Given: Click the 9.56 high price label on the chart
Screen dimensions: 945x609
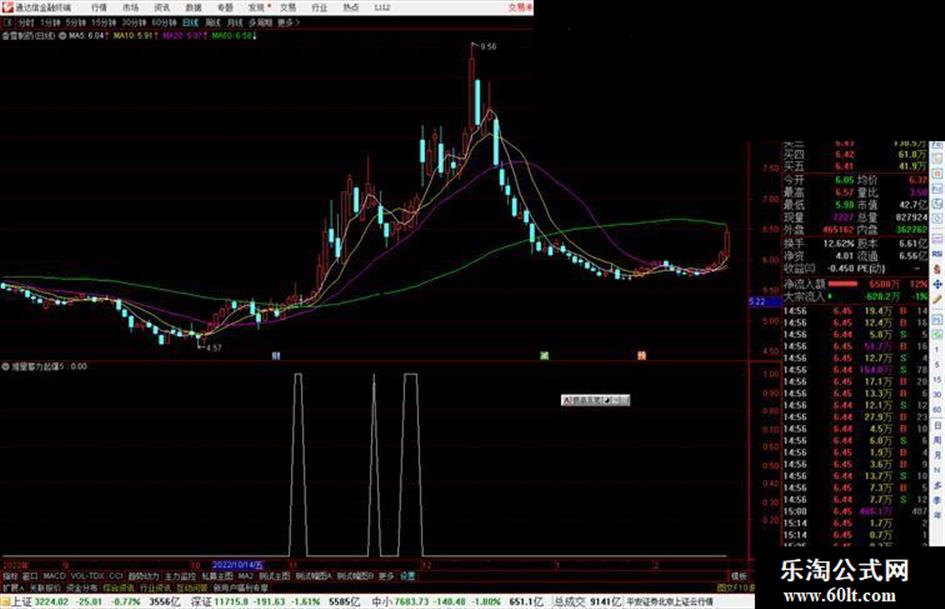Looking at the screenshot, I should [x=489, y=46].
